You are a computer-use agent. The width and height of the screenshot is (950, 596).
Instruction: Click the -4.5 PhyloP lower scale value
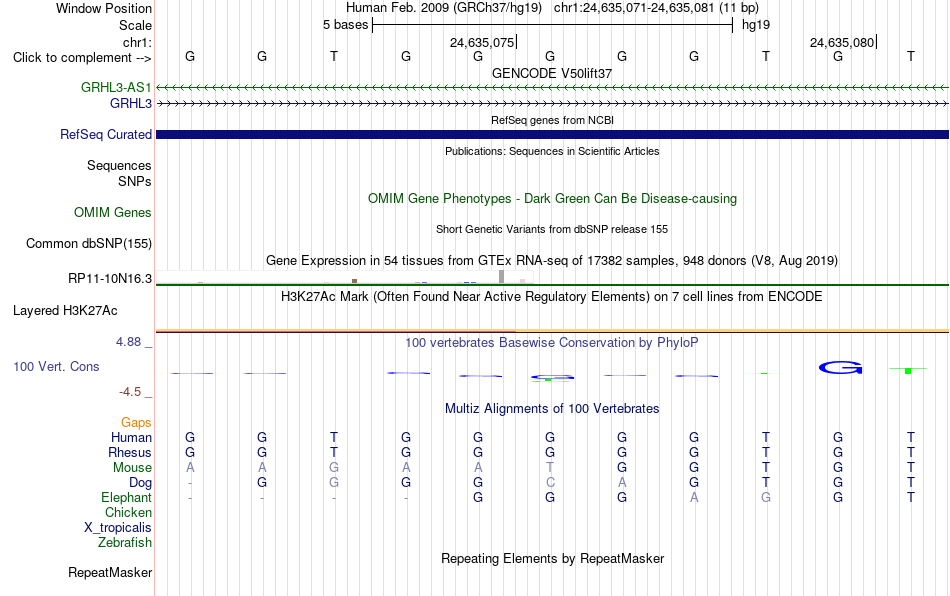pos(130,392)
